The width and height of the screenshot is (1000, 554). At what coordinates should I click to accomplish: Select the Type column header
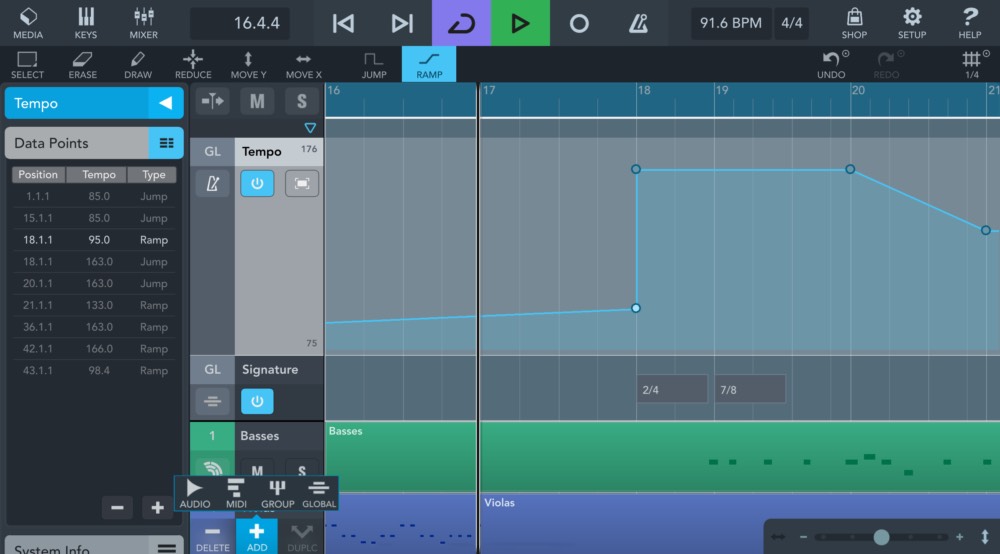pyautogui.click(x=154, y=175)
